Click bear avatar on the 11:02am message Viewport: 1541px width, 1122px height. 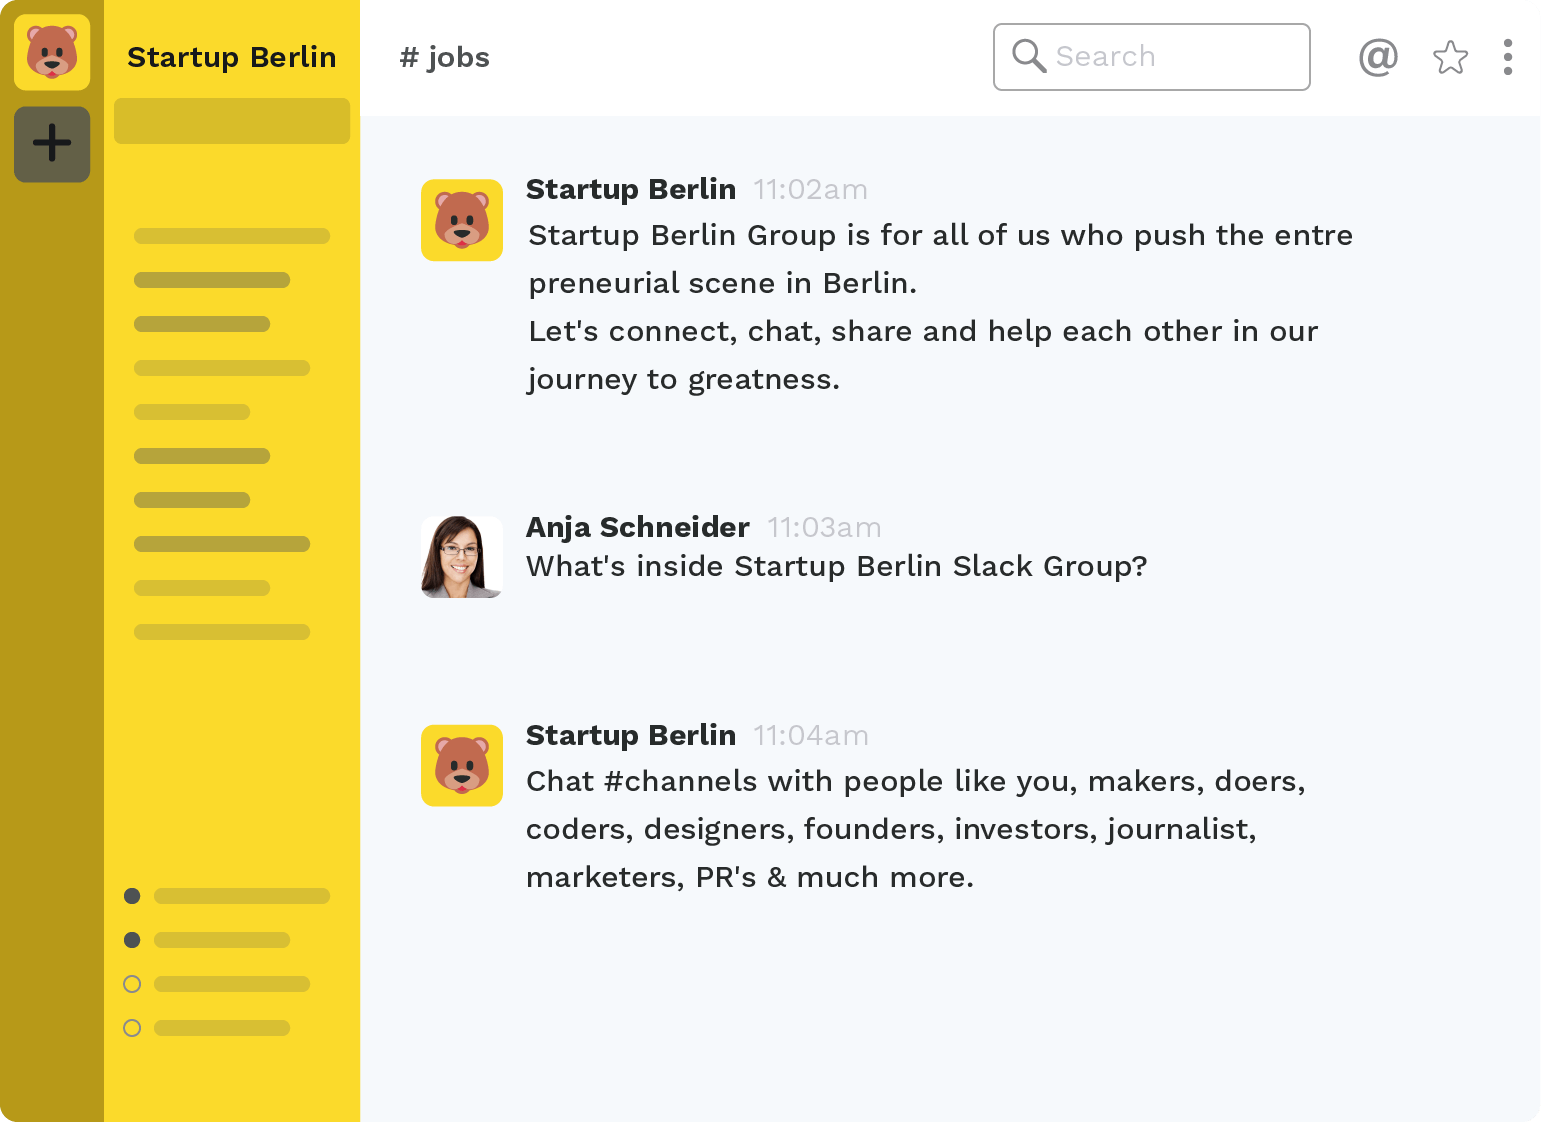pyautogui.click(x=462, y=220)
